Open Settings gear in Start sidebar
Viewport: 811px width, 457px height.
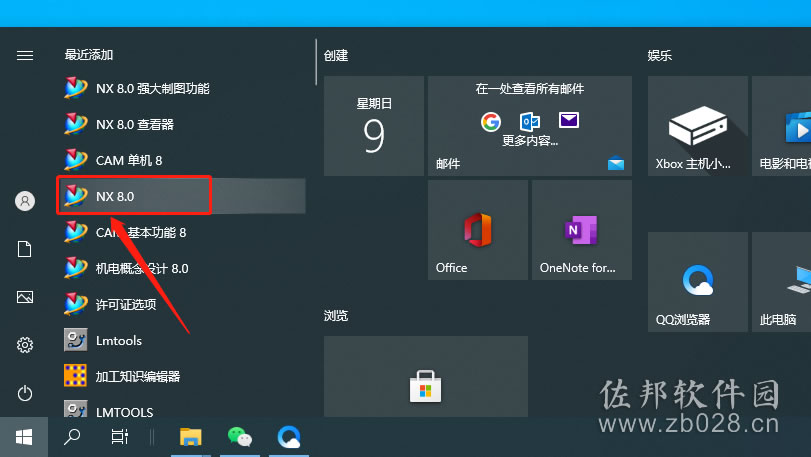(25, 345)
